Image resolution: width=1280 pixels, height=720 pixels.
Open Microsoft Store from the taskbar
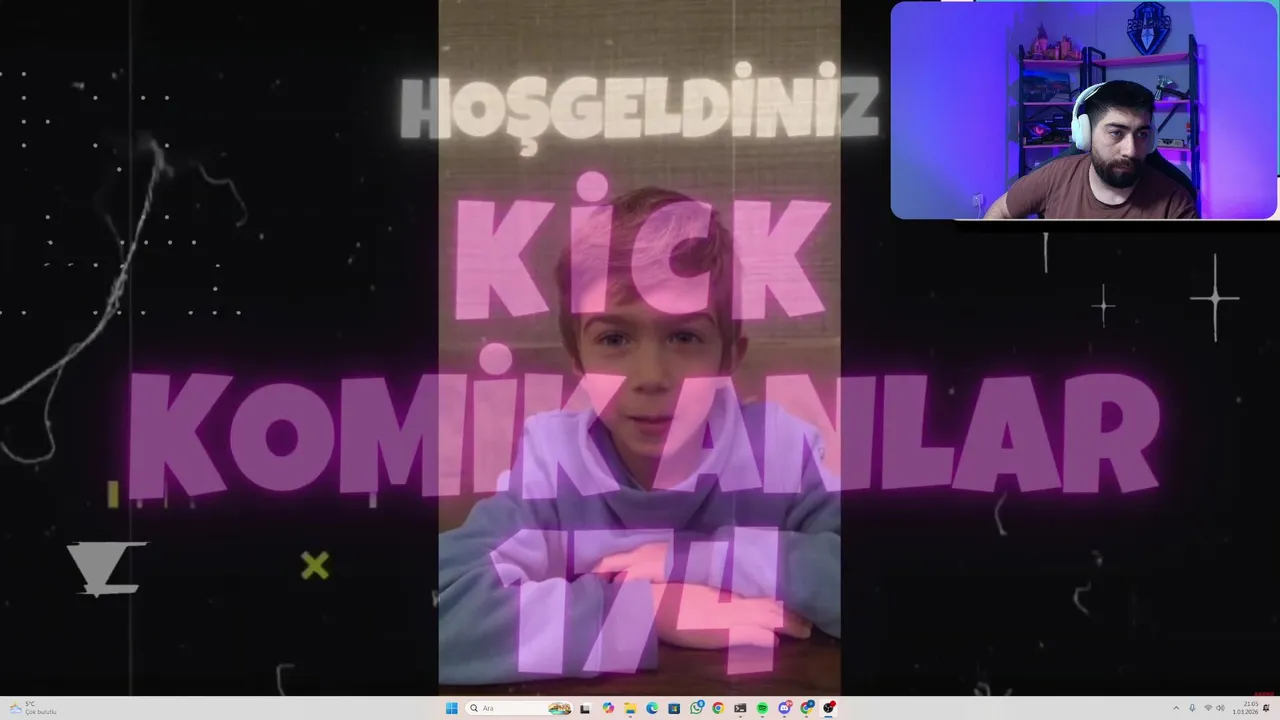click(674, 708)
